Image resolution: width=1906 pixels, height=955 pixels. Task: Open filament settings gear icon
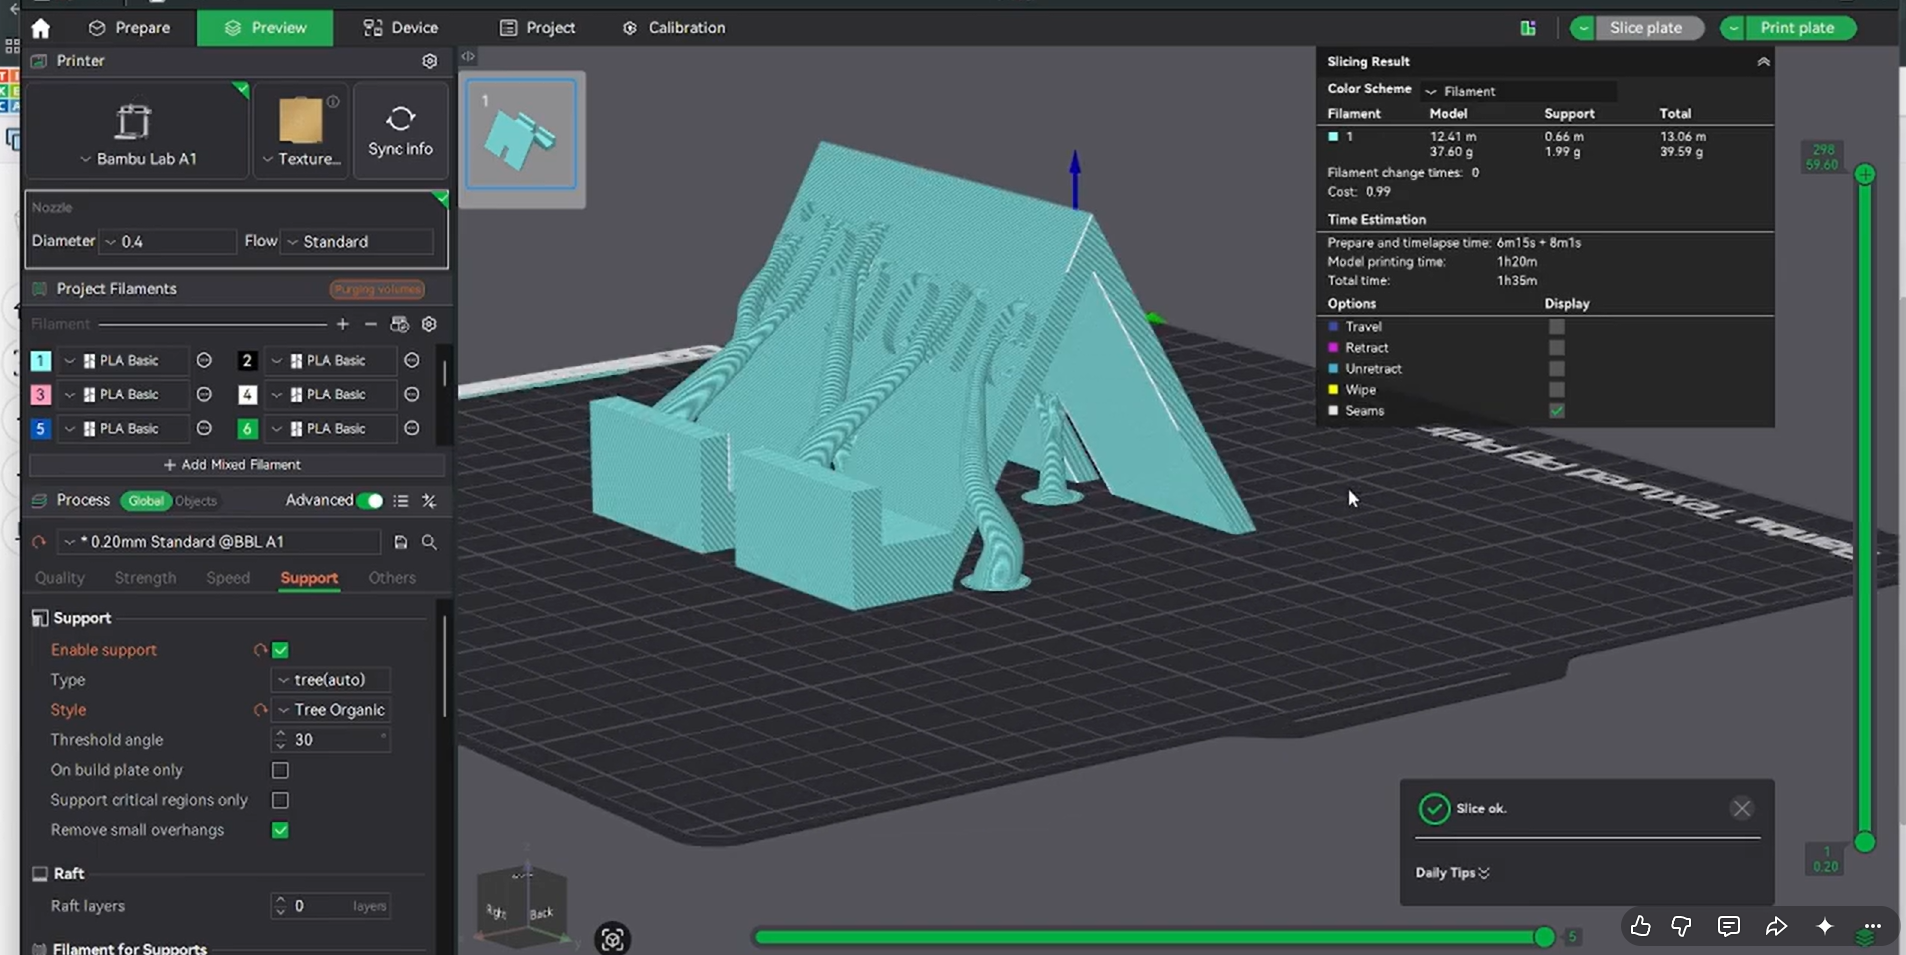pyautogui.click(x=430, y=324)
